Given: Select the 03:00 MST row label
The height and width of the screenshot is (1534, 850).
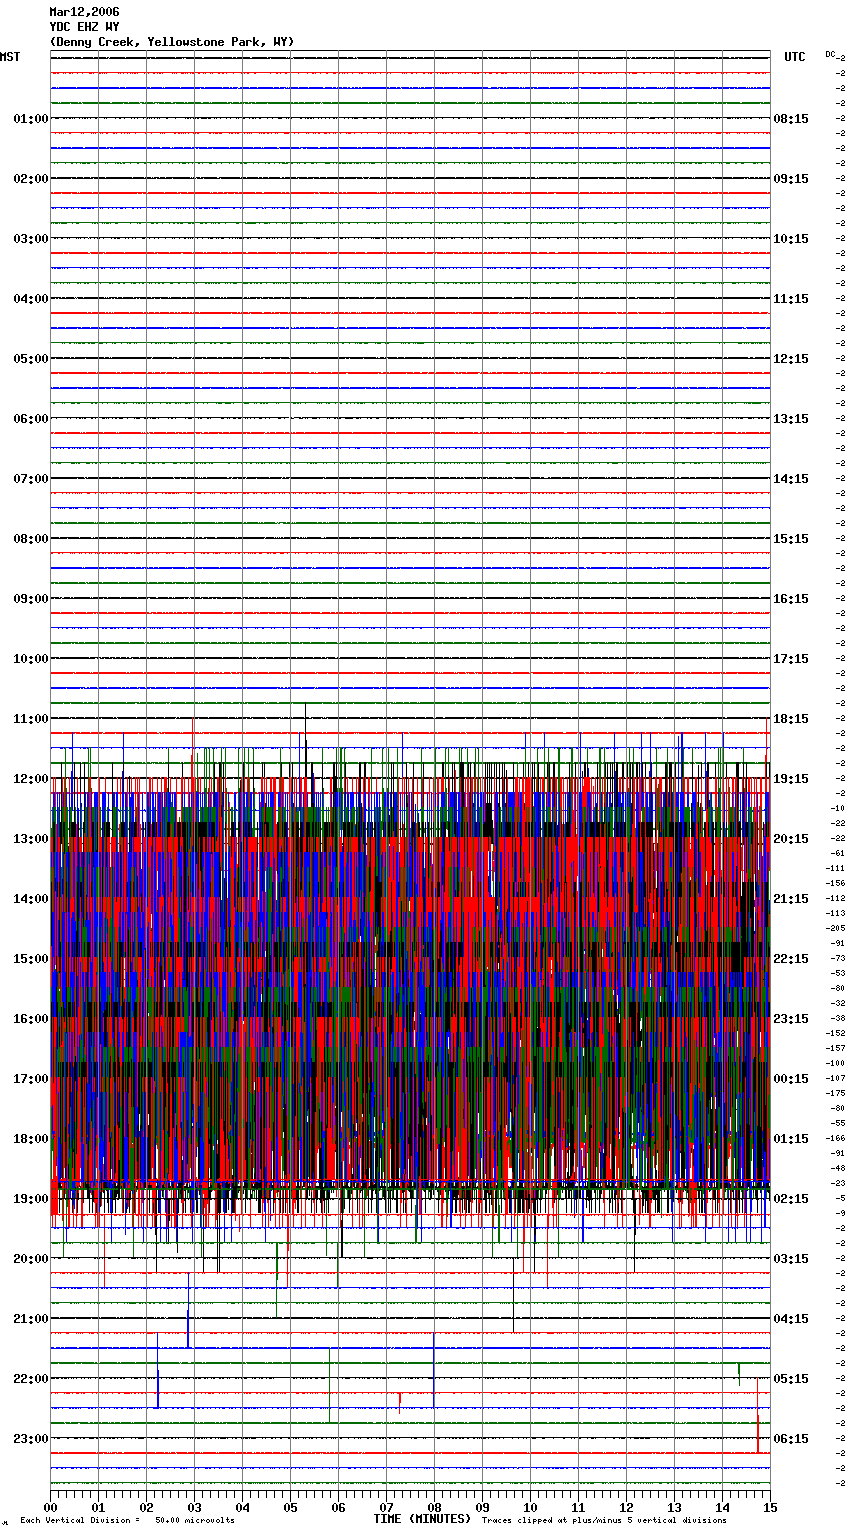Looking at the screenshot, I should [30, 239].
